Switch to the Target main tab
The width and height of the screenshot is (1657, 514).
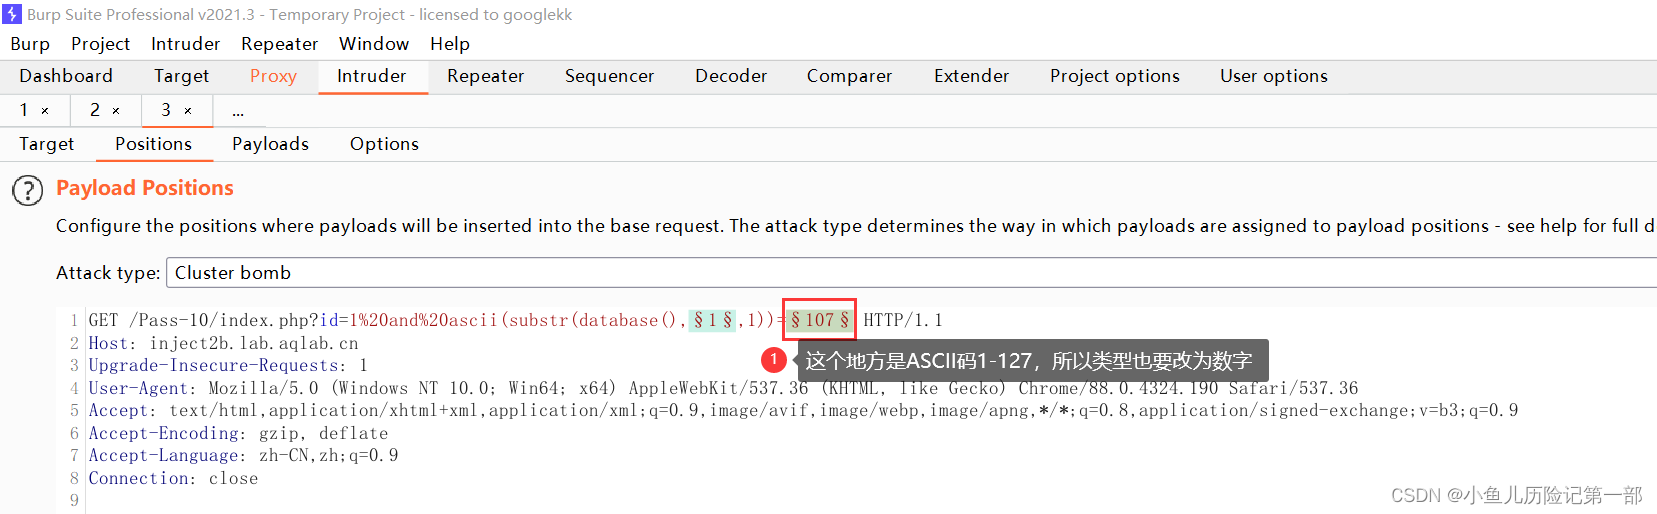coord(181,76)
